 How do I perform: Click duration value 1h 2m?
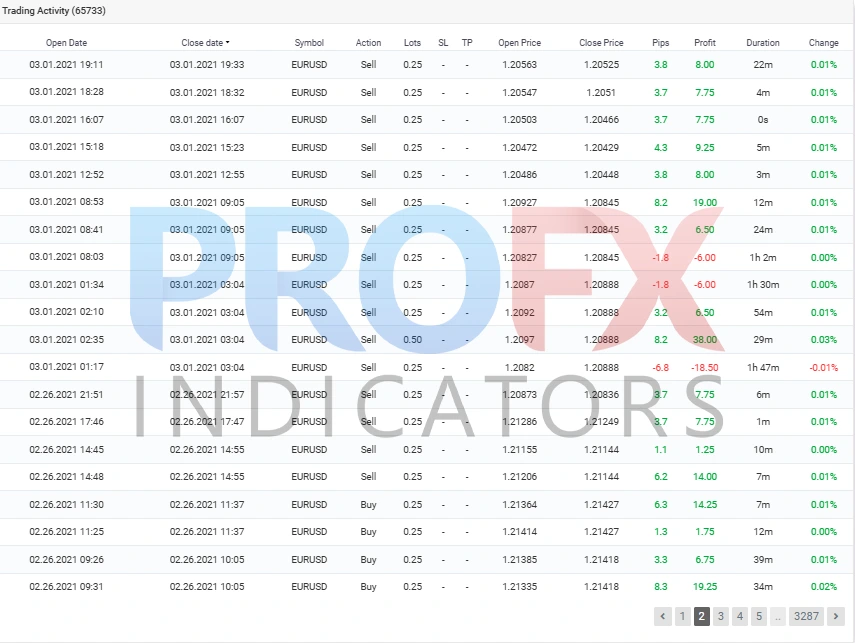[763, 257]
